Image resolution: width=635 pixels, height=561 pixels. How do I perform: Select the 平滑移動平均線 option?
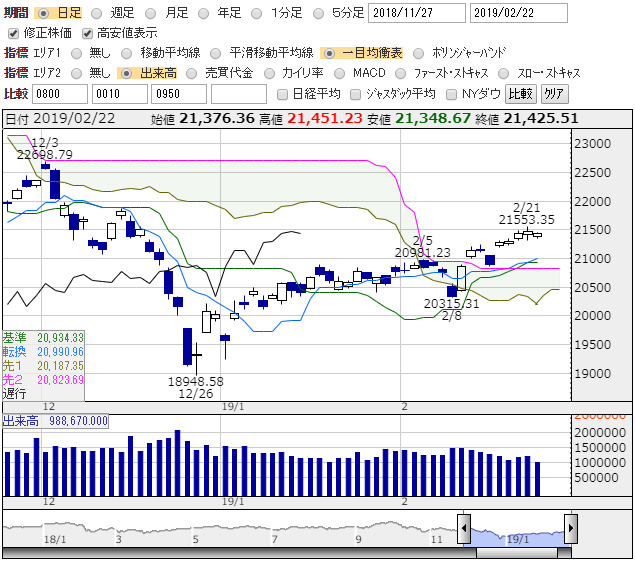216,53
